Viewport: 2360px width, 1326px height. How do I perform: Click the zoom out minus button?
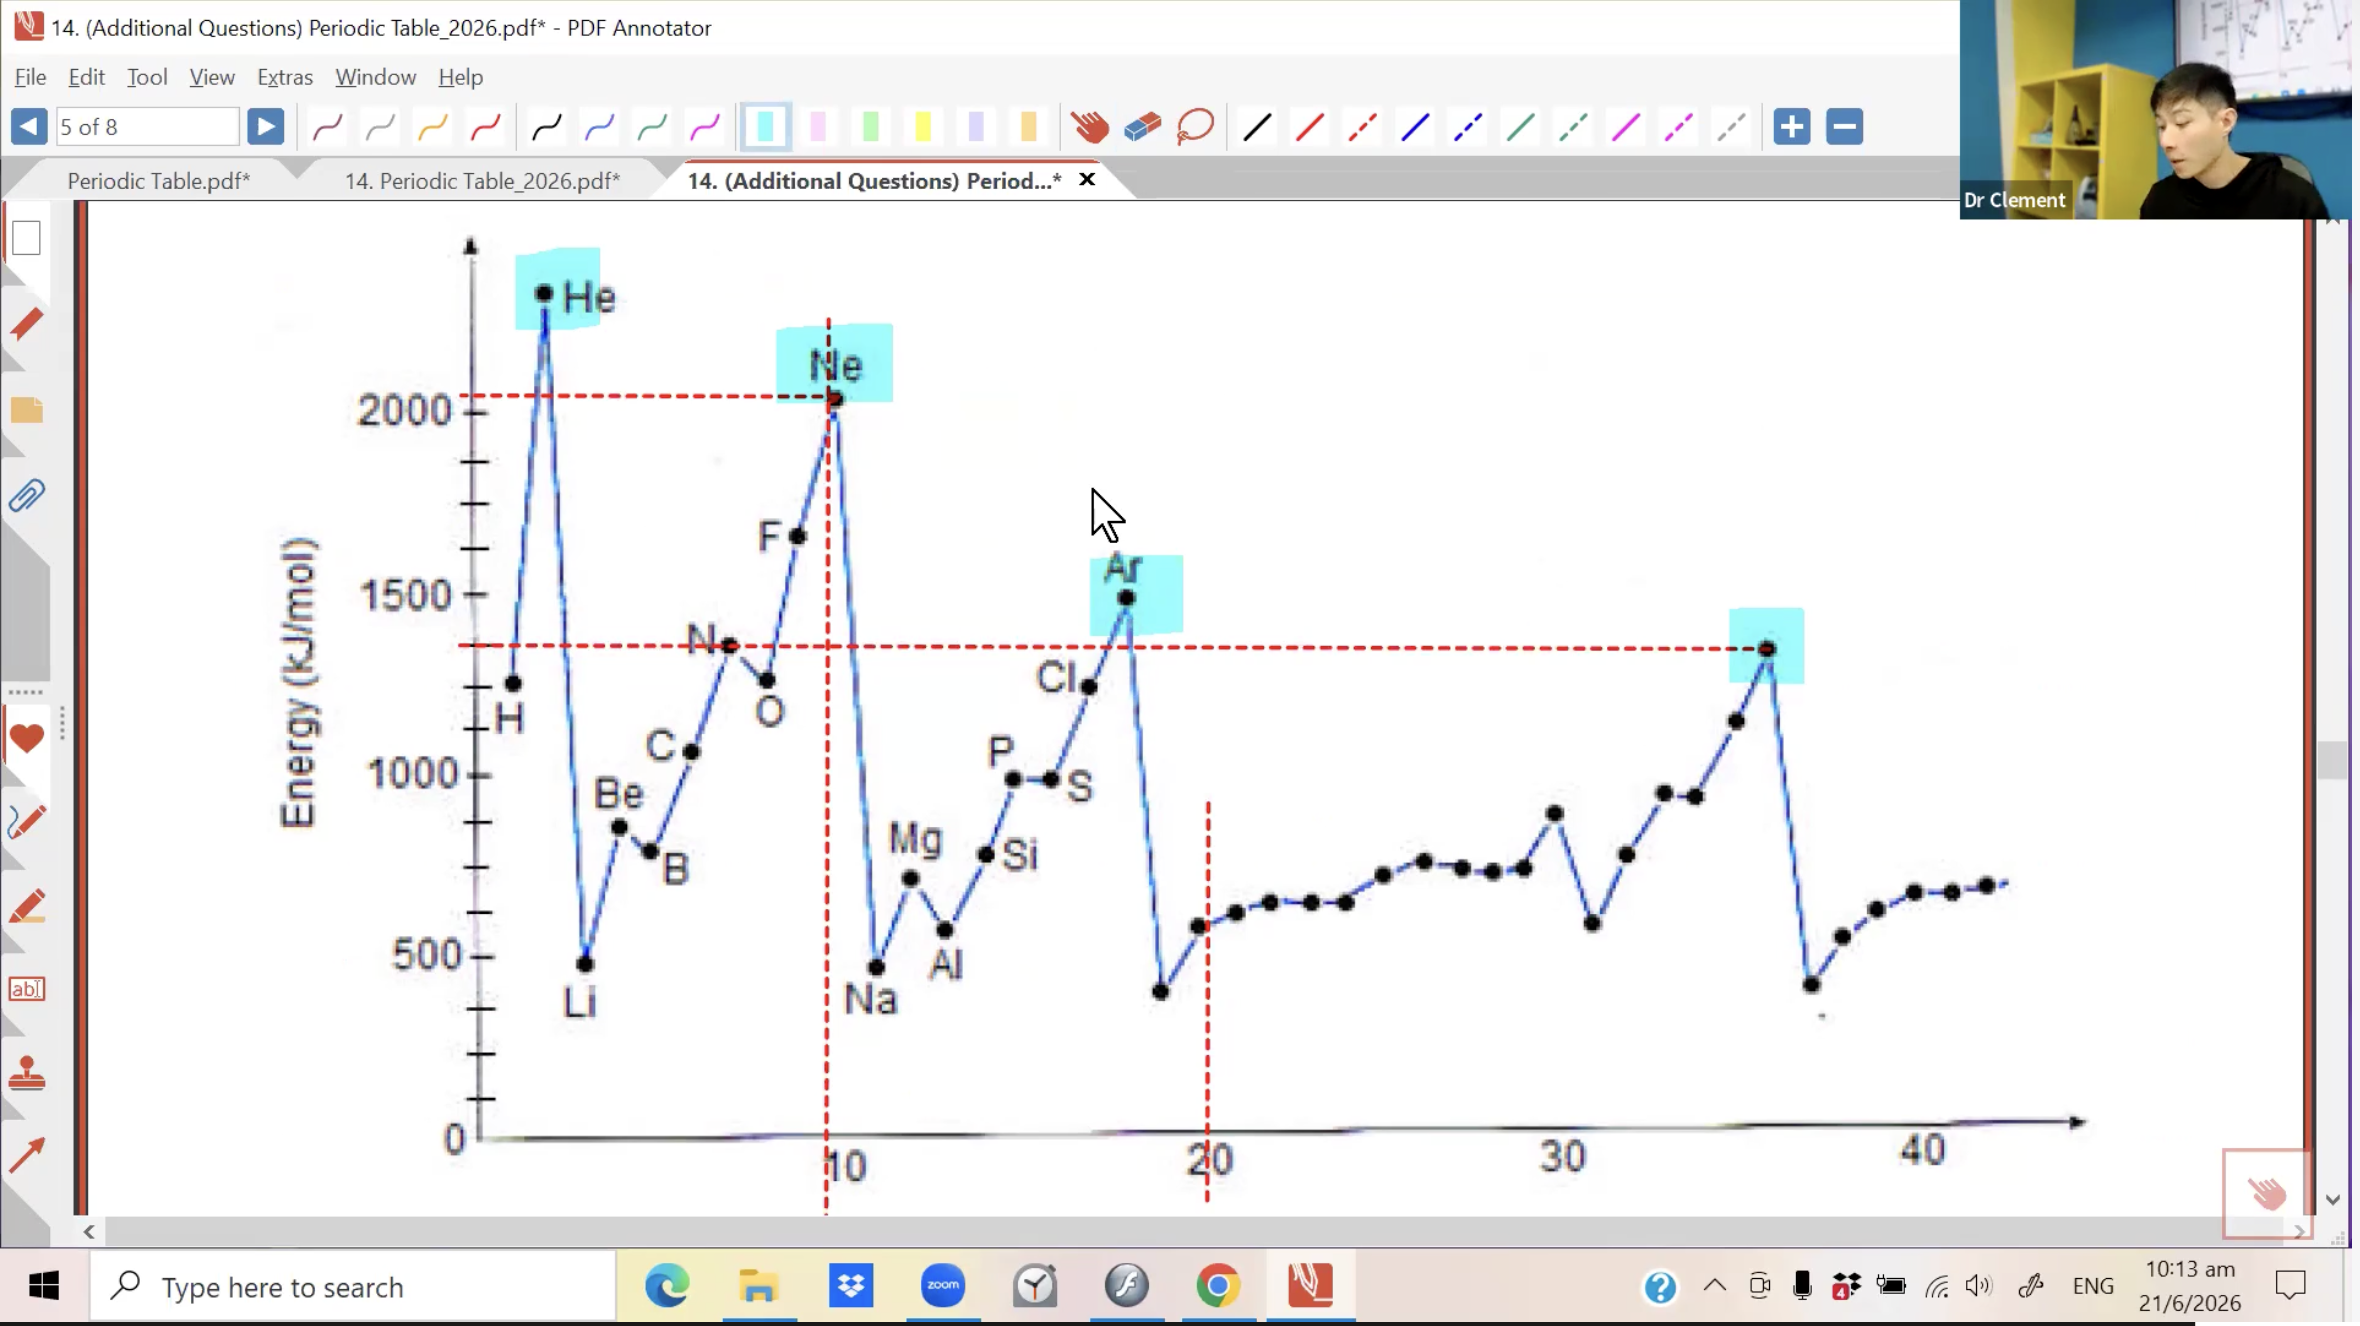coord(1844,127)
